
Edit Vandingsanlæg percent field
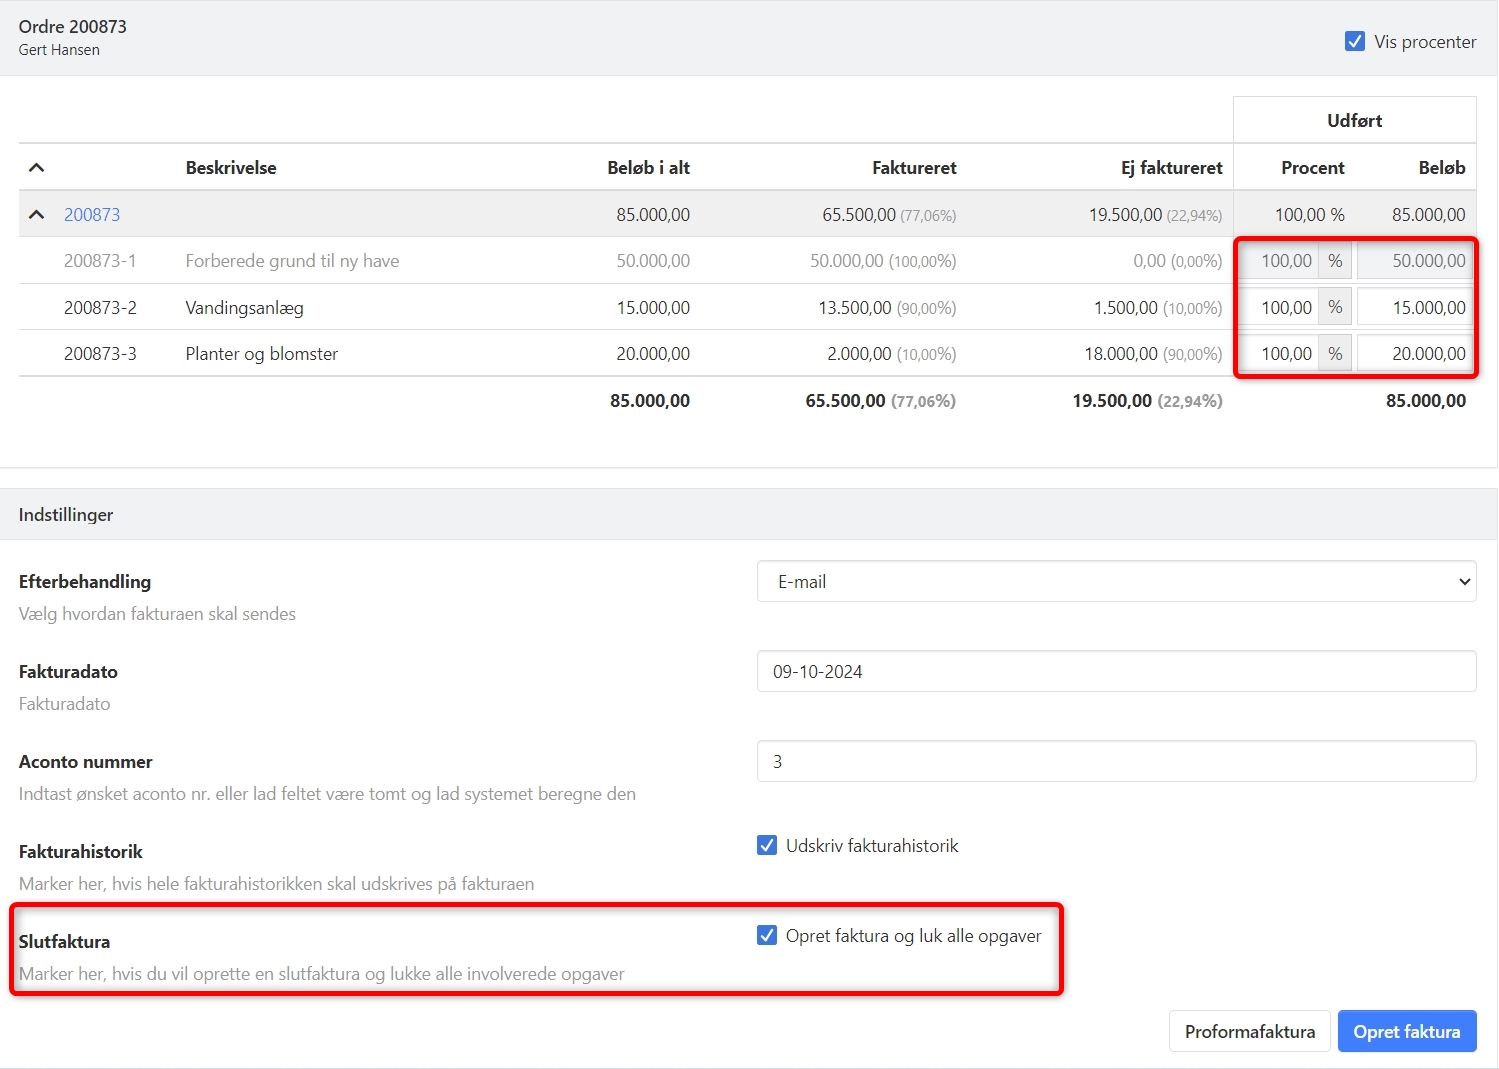click(x=1279, y=308)
